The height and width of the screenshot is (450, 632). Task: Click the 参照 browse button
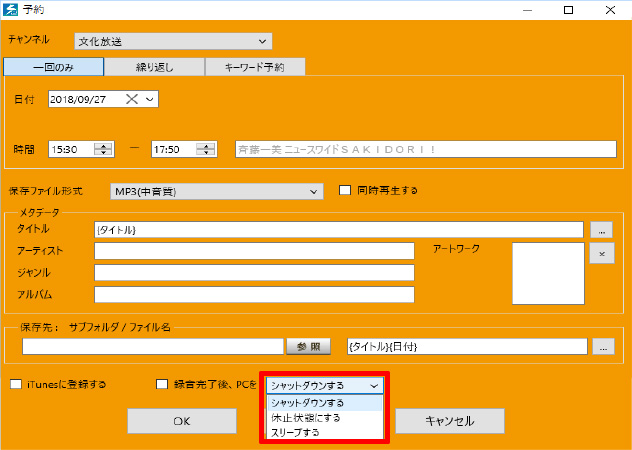[308, 346]
